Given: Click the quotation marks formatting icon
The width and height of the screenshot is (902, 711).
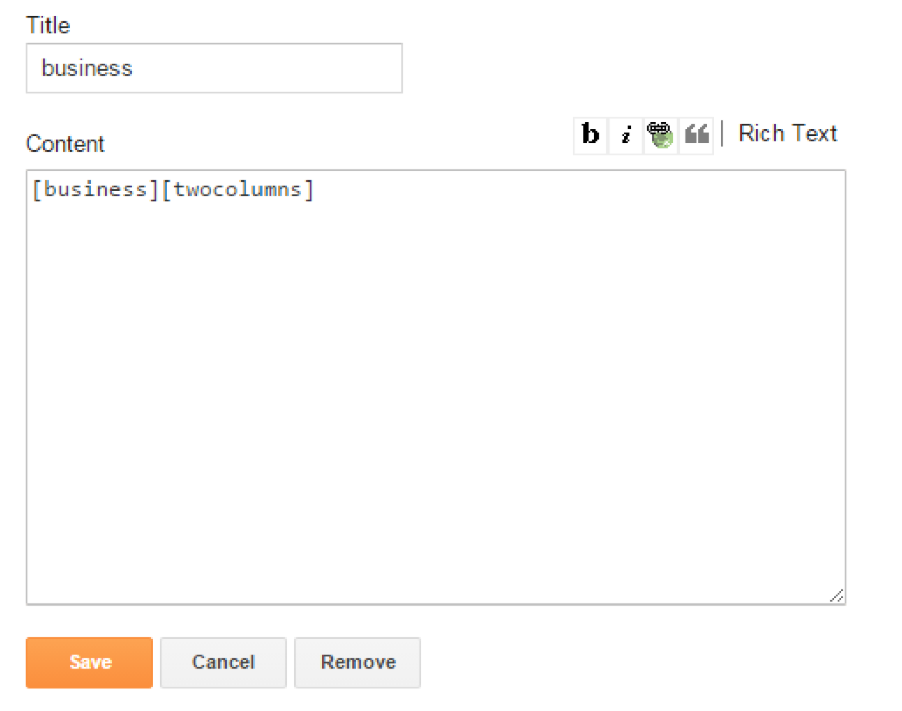Looking at the screenshot, I should (696, 134).
